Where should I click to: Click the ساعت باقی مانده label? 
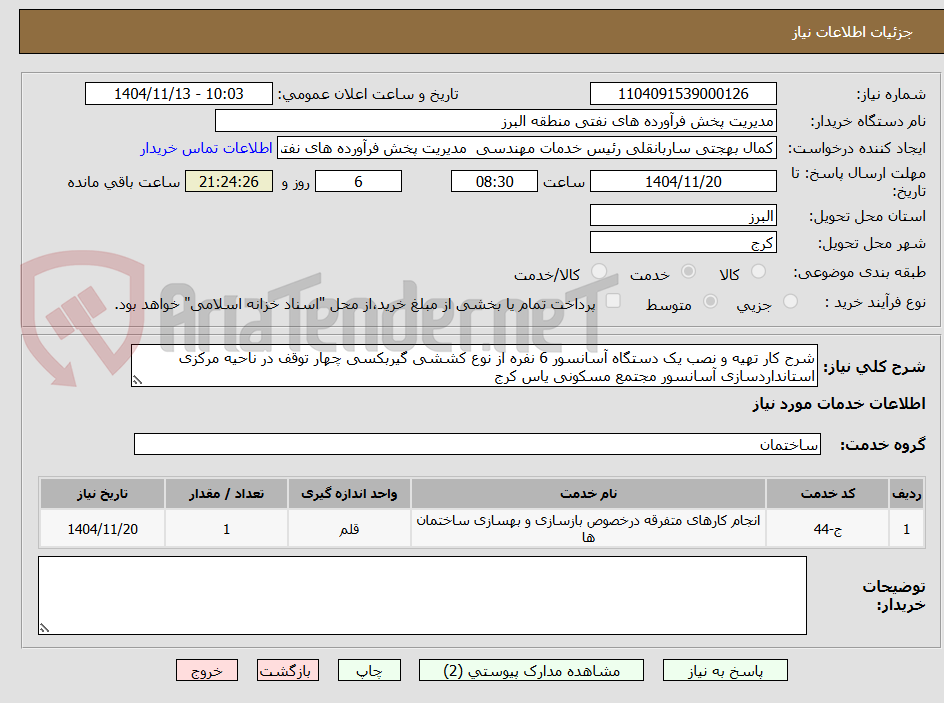point(123,182)
